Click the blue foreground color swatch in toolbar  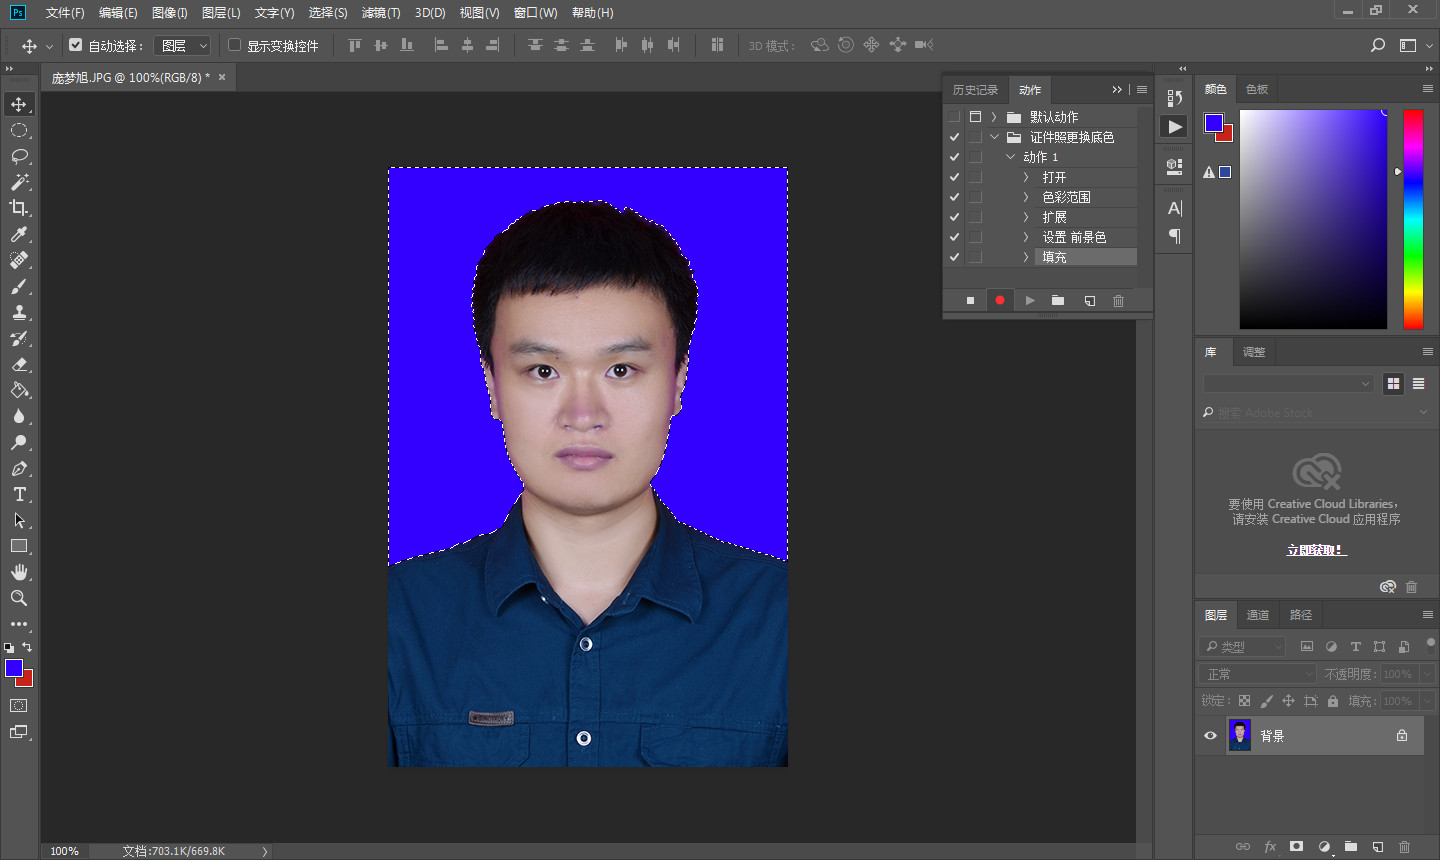pos(13,667)
